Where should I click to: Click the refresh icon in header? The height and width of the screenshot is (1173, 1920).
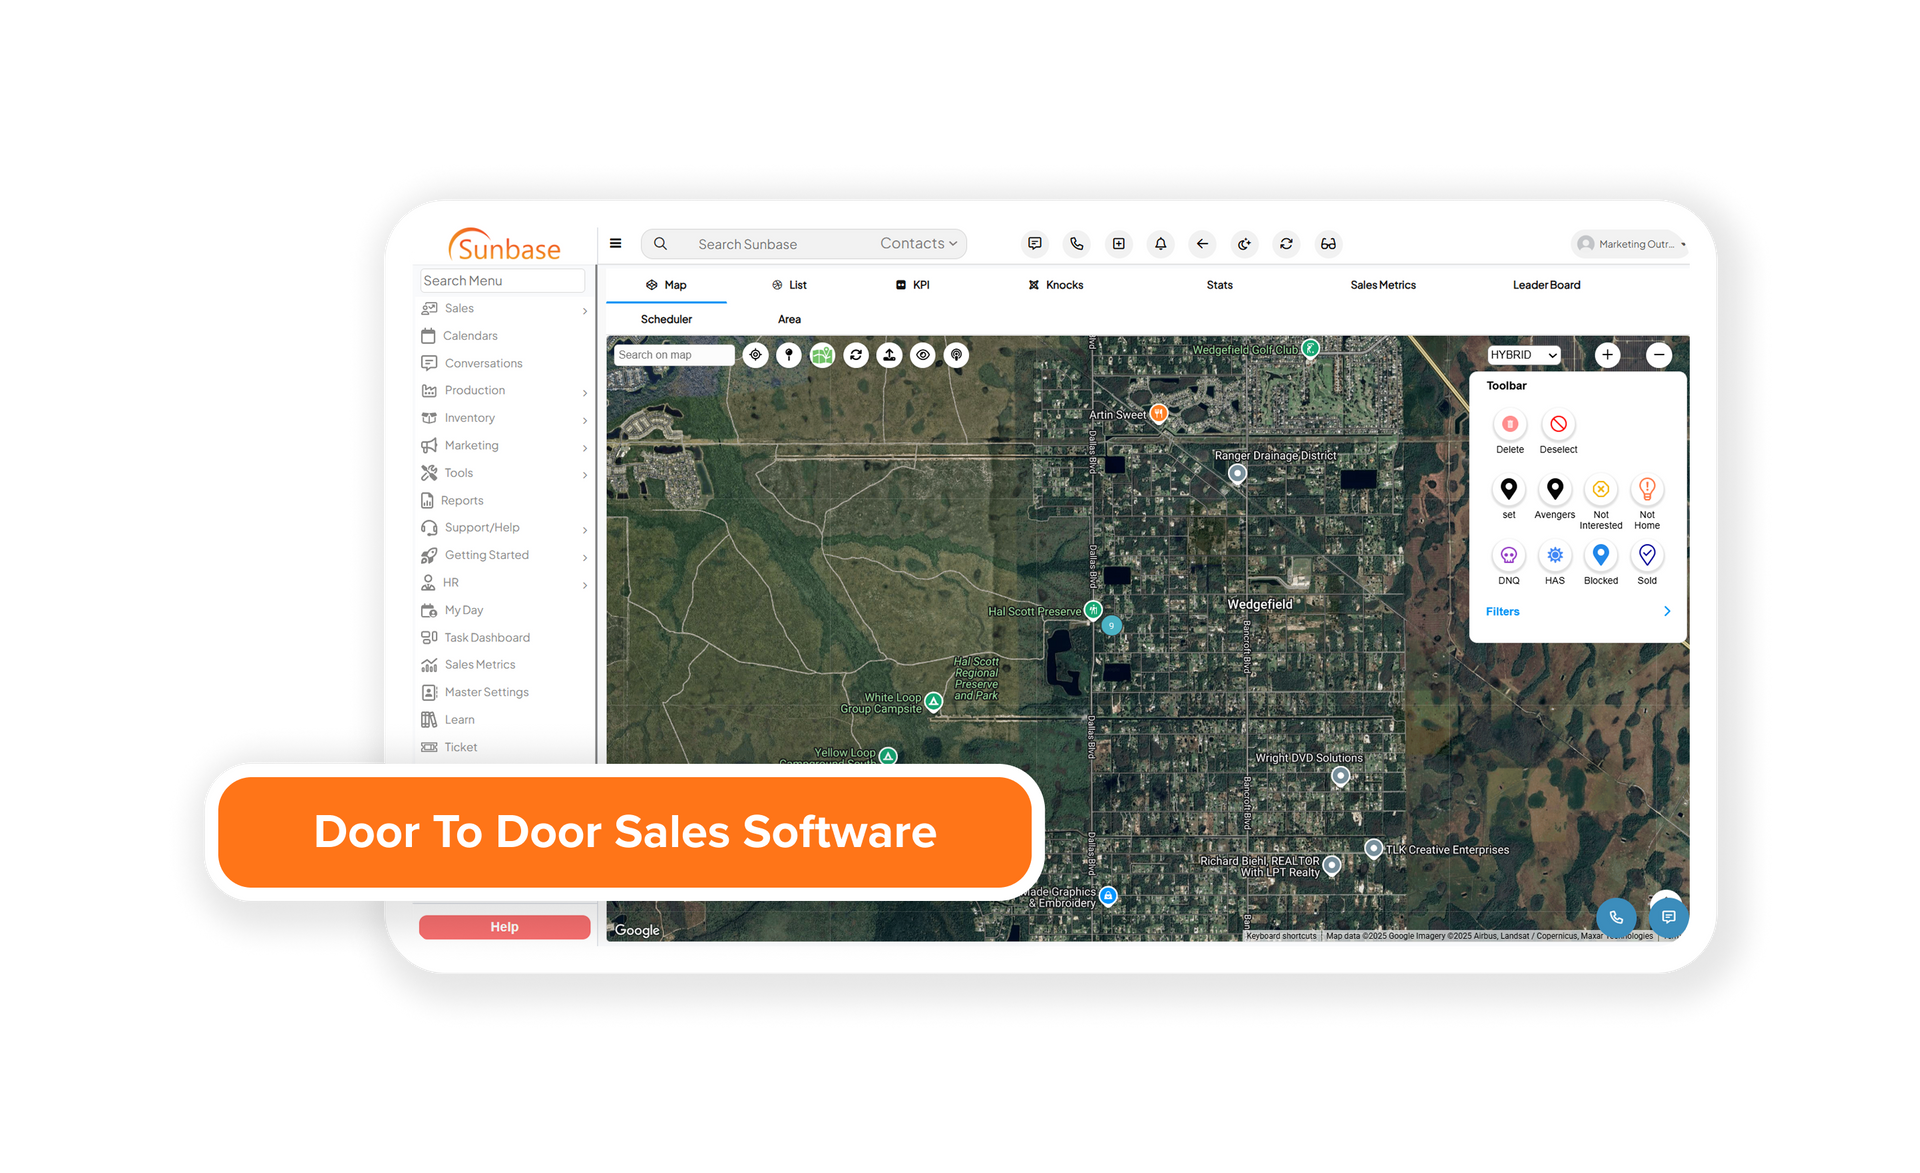tap(1287, 243)
